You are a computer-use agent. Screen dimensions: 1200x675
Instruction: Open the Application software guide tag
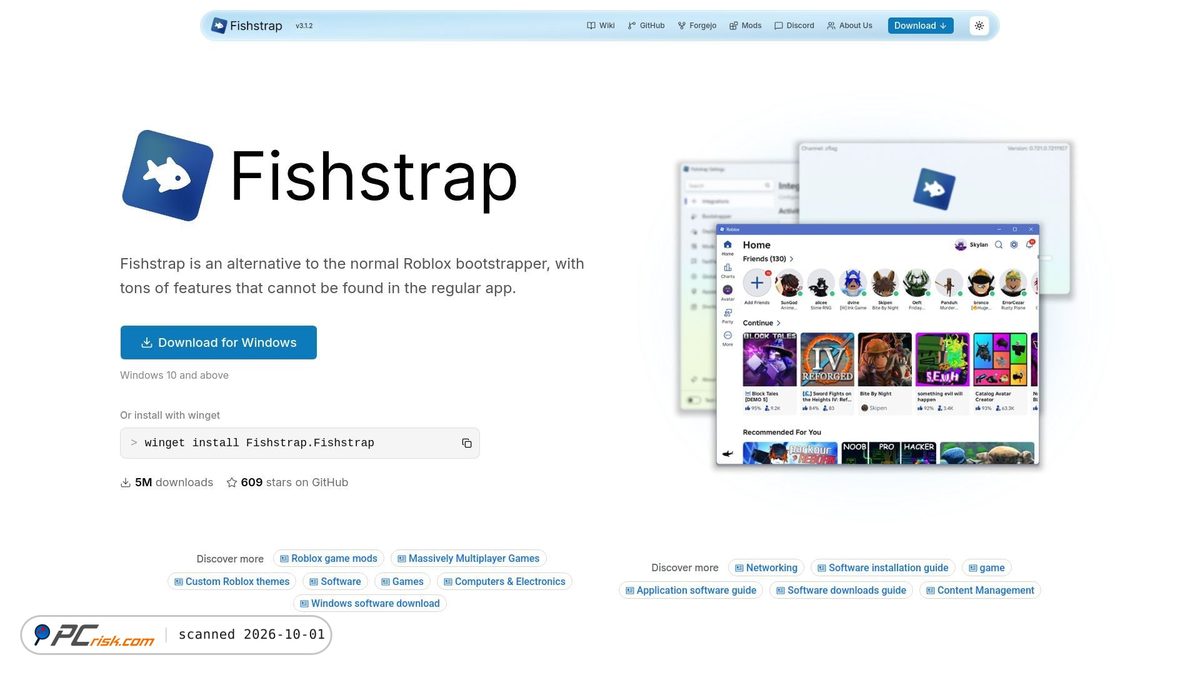click(x=691, y=590)
